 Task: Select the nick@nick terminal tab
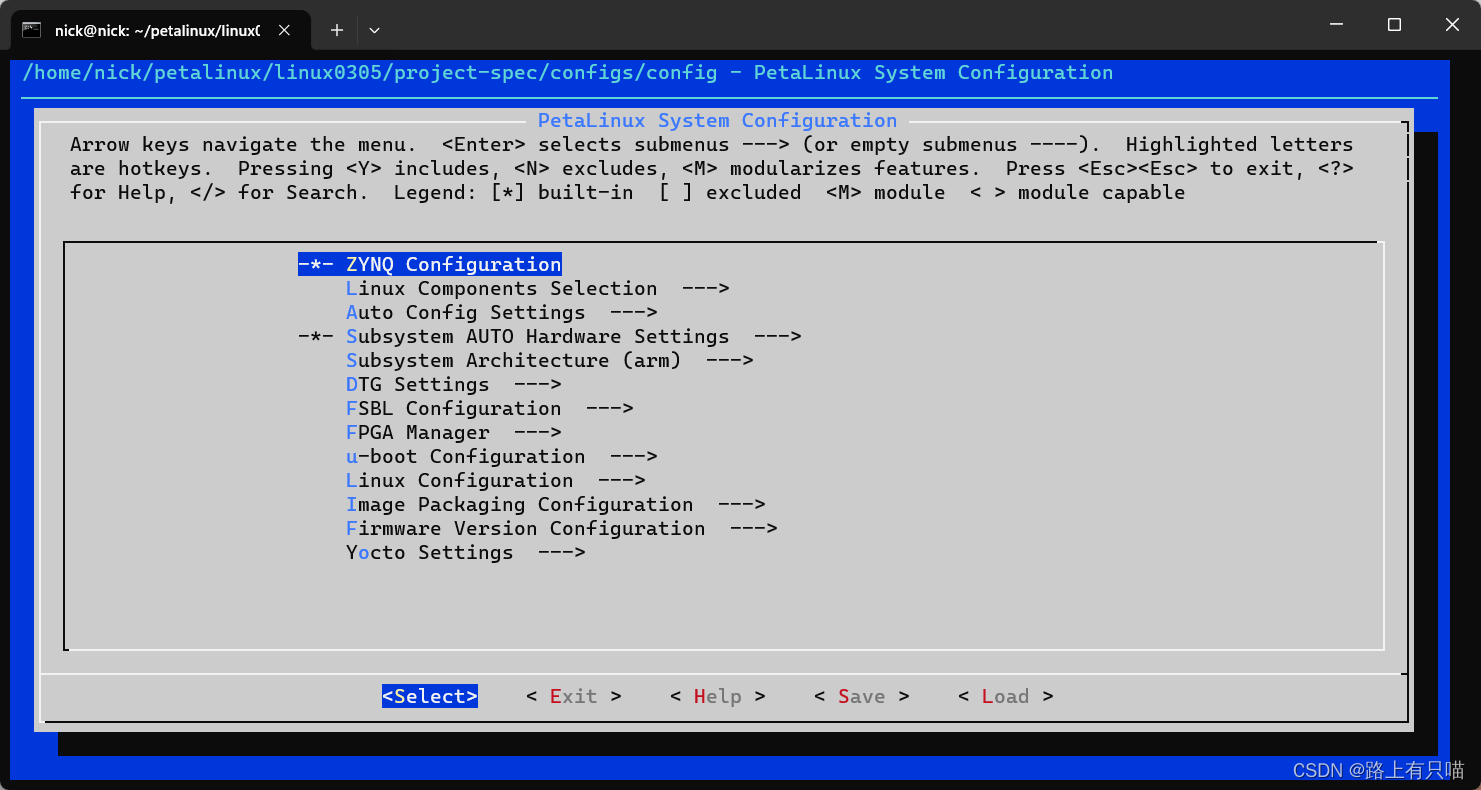(x=160, y=30)
